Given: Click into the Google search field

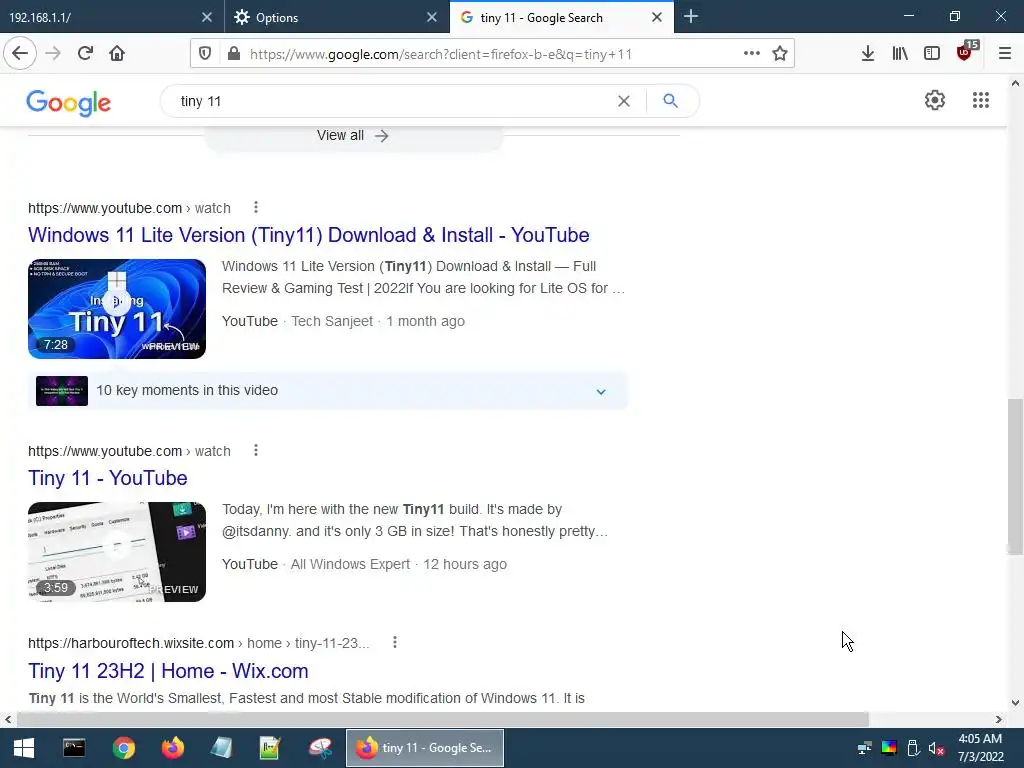Looking at the screenshot, I should 392,101.
